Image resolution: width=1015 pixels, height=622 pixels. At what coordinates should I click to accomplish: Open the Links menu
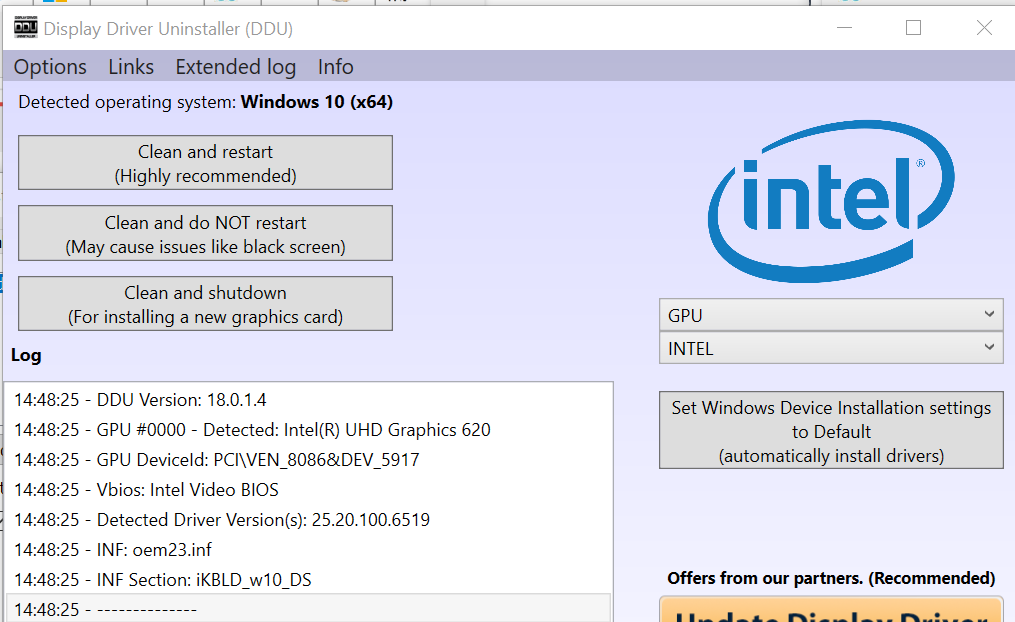[131, 67]
